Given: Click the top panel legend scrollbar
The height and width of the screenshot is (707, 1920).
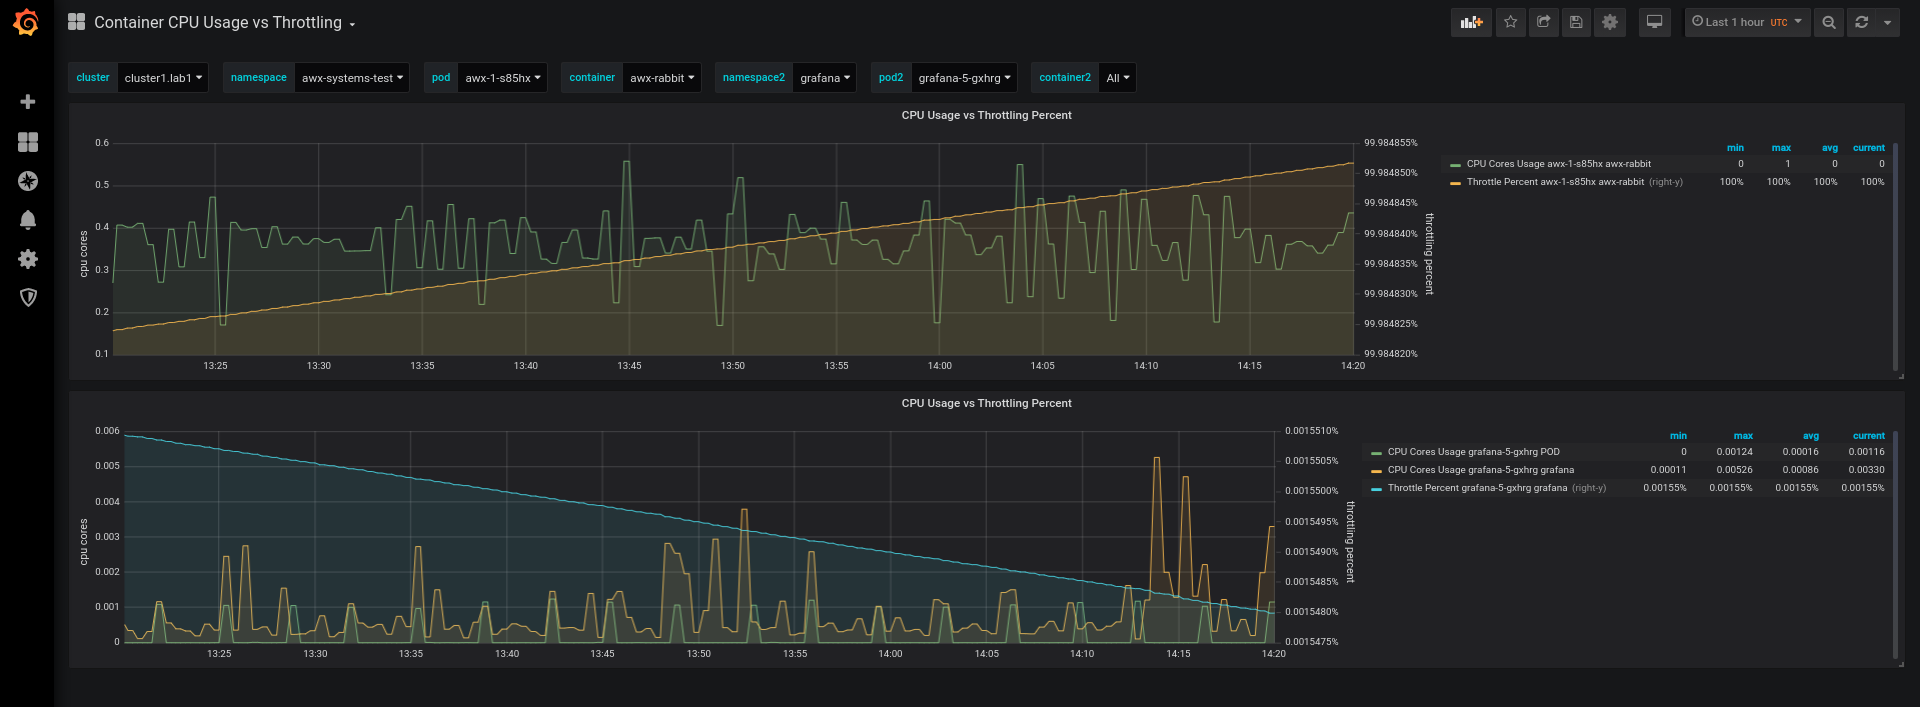Looking at the screenshot, I should coord(1895,256).
